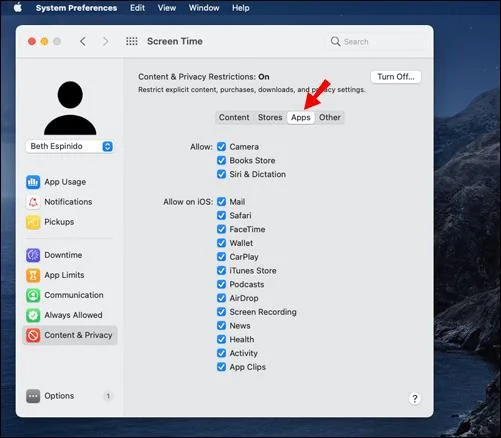This screenshot has width=501, height=438.
Task: Uncheck the Books Store checkbox
Action: tap(221, 160)
